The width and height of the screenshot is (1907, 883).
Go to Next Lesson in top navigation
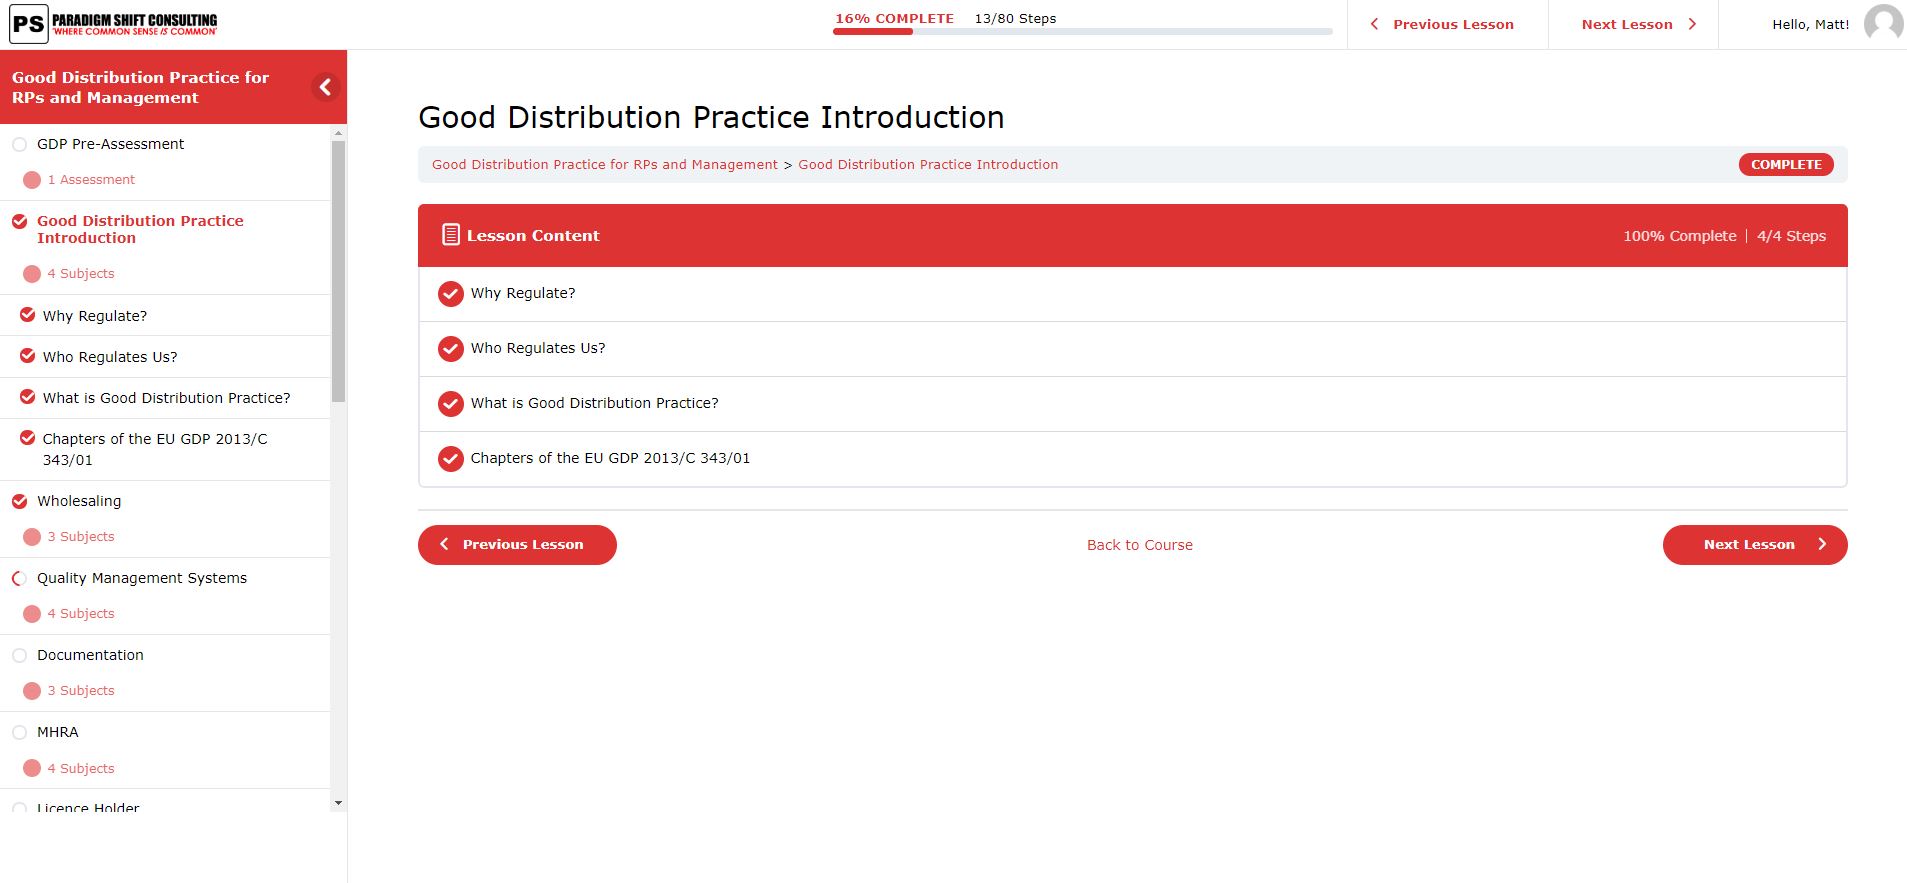[x=1638, y=24]
